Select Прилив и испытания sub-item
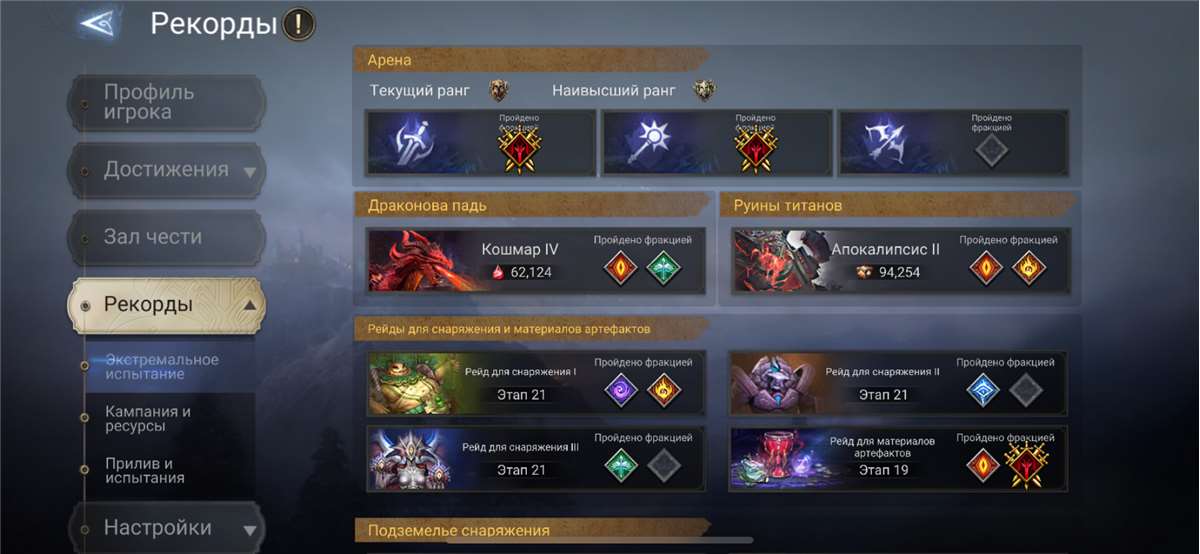The height and width of the screenshot is (554, 1200). [x=146, y=470]
